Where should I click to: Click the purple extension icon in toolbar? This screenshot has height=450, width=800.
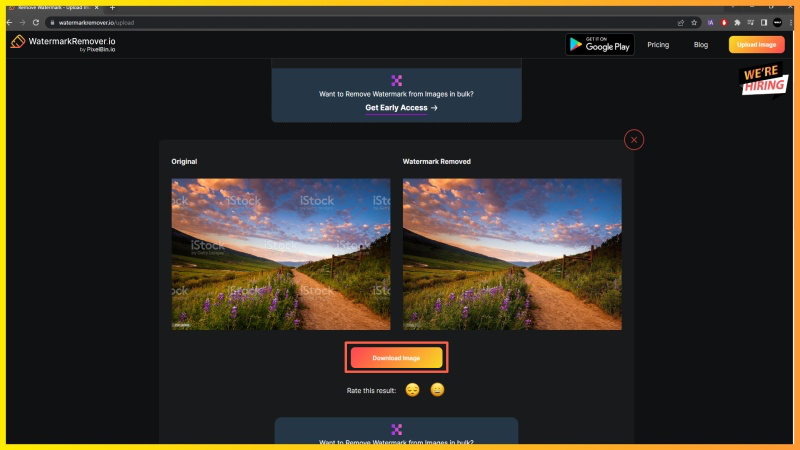click(710, 22)
